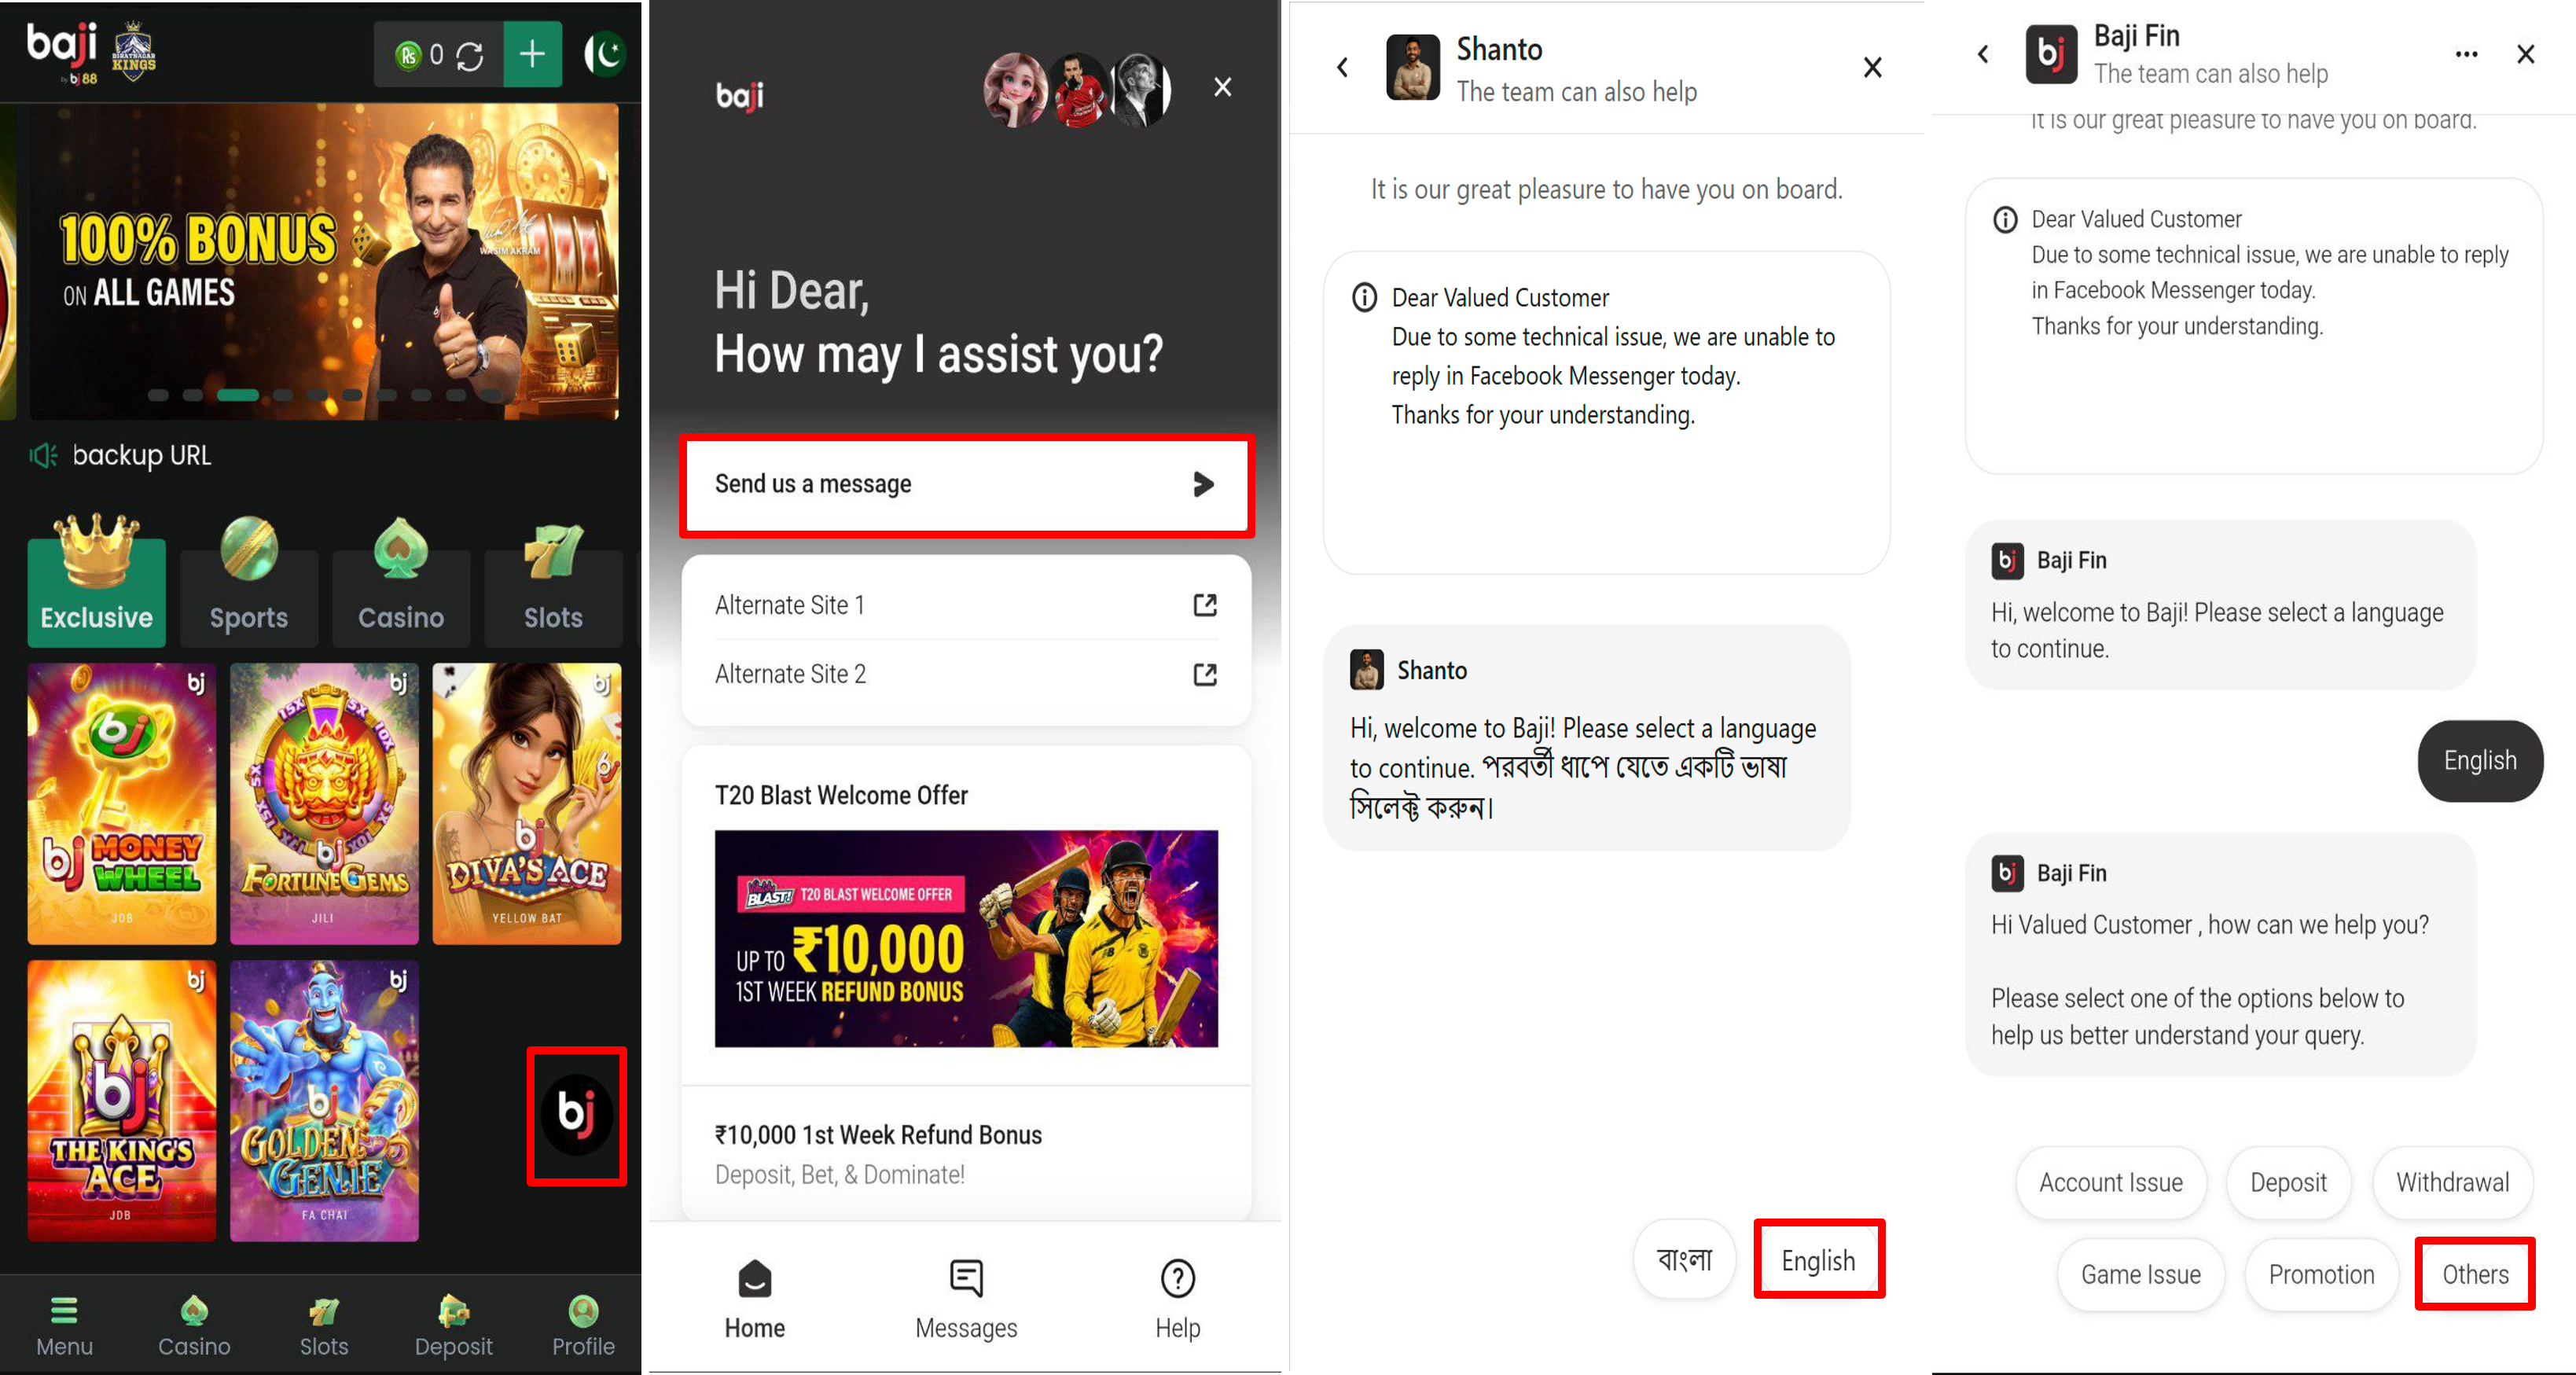Choose বাংলা language option
The image size is (2576, 1375).
coord(1685,1259)
